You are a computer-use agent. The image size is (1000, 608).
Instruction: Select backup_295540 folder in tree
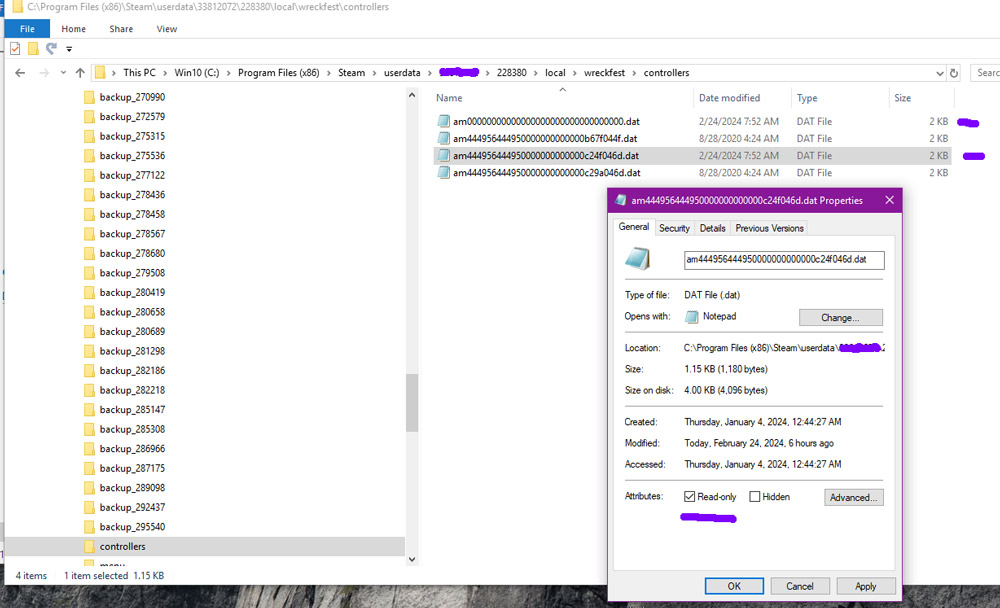pyautogui.click(x=132, y=527)
